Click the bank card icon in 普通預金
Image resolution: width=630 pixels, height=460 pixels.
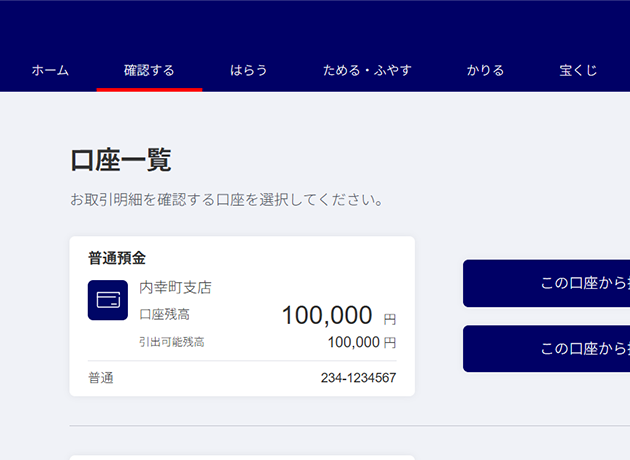pyautogui.click(x=108, y=300)
